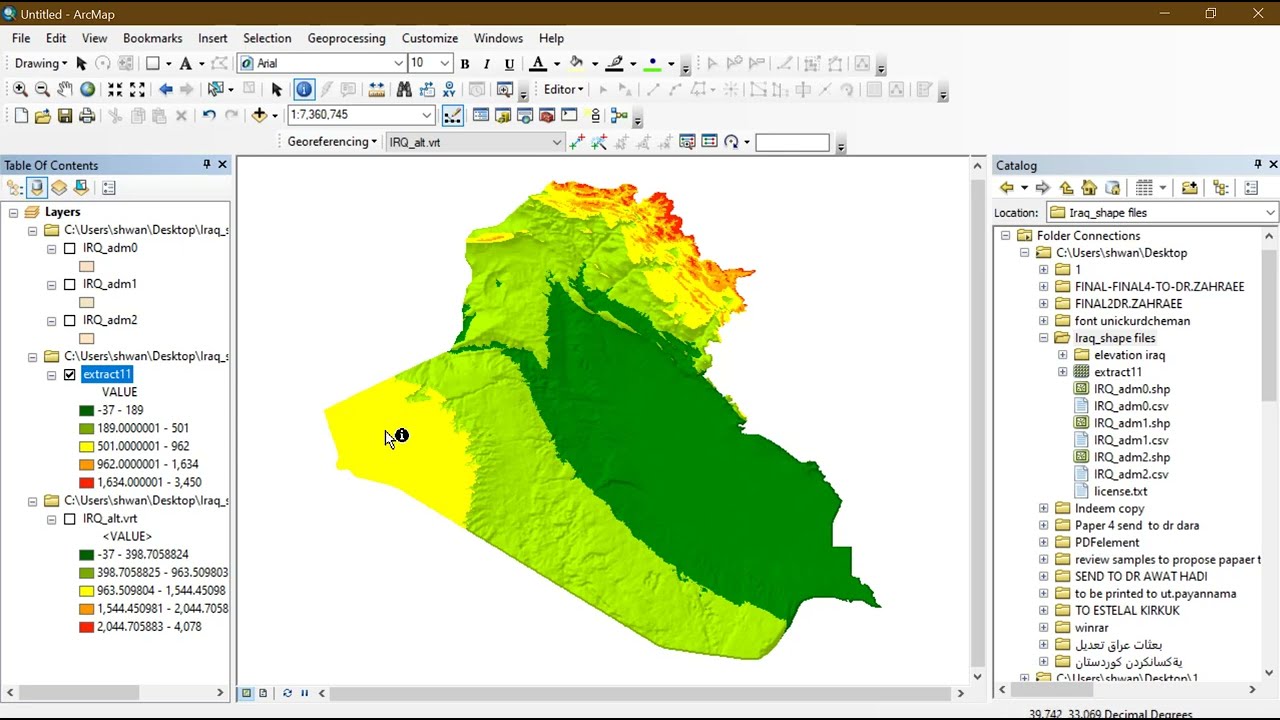This screenshot has height=720, width=1280.
Task: Open the Selection menu
Action: click(x=267, y=38)
